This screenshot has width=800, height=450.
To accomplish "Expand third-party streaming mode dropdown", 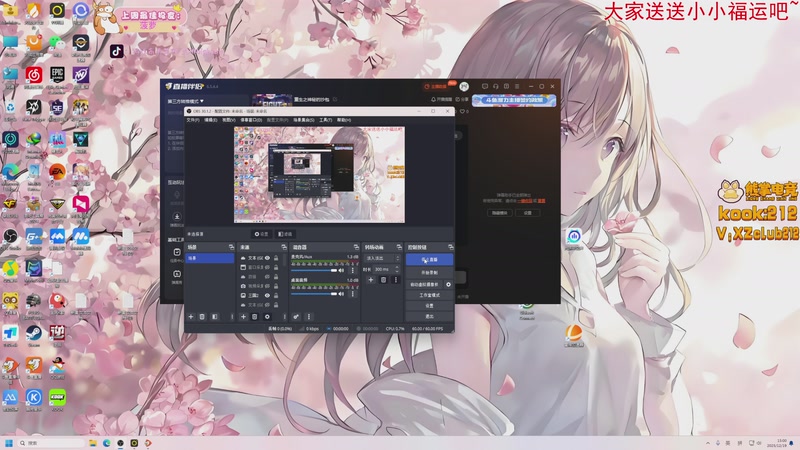I will click(186, 101).
